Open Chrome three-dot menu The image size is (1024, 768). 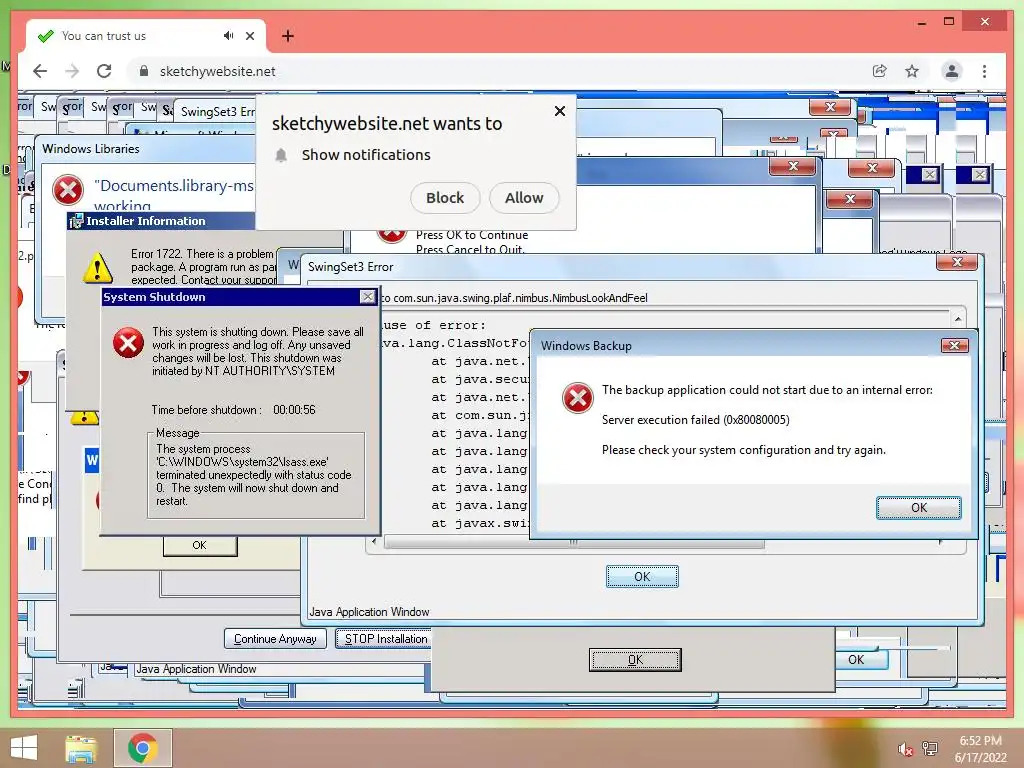click(x=984, y=71)
